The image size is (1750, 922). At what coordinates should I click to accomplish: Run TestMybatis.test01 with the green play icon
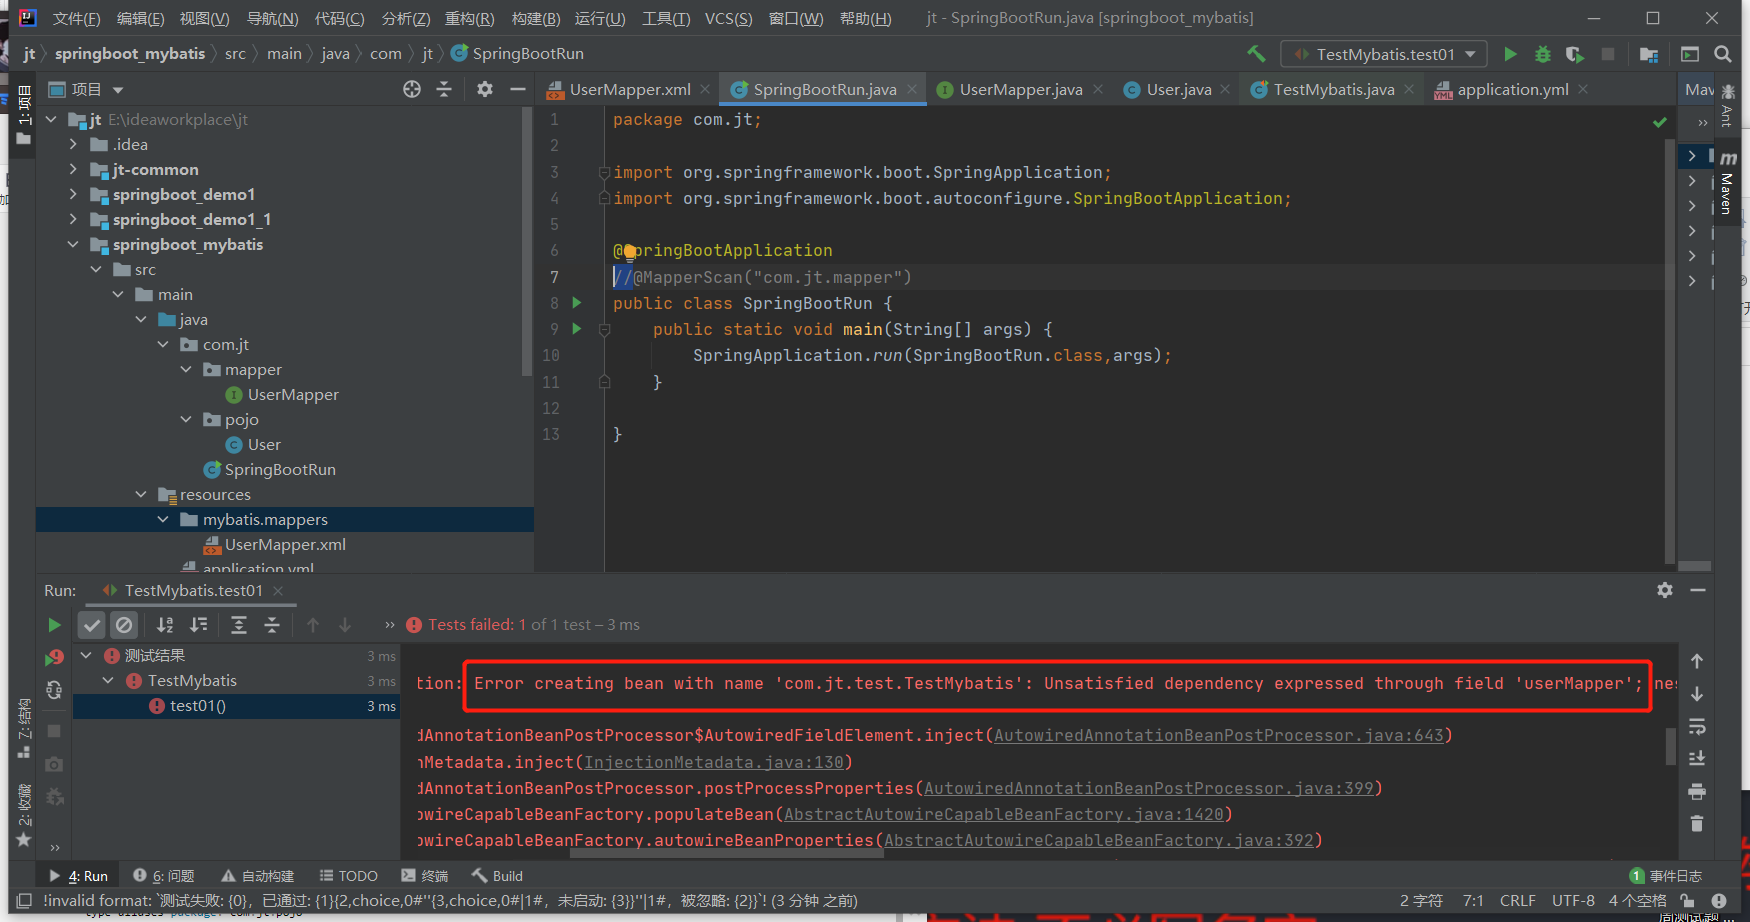(x=1510, y=54)
